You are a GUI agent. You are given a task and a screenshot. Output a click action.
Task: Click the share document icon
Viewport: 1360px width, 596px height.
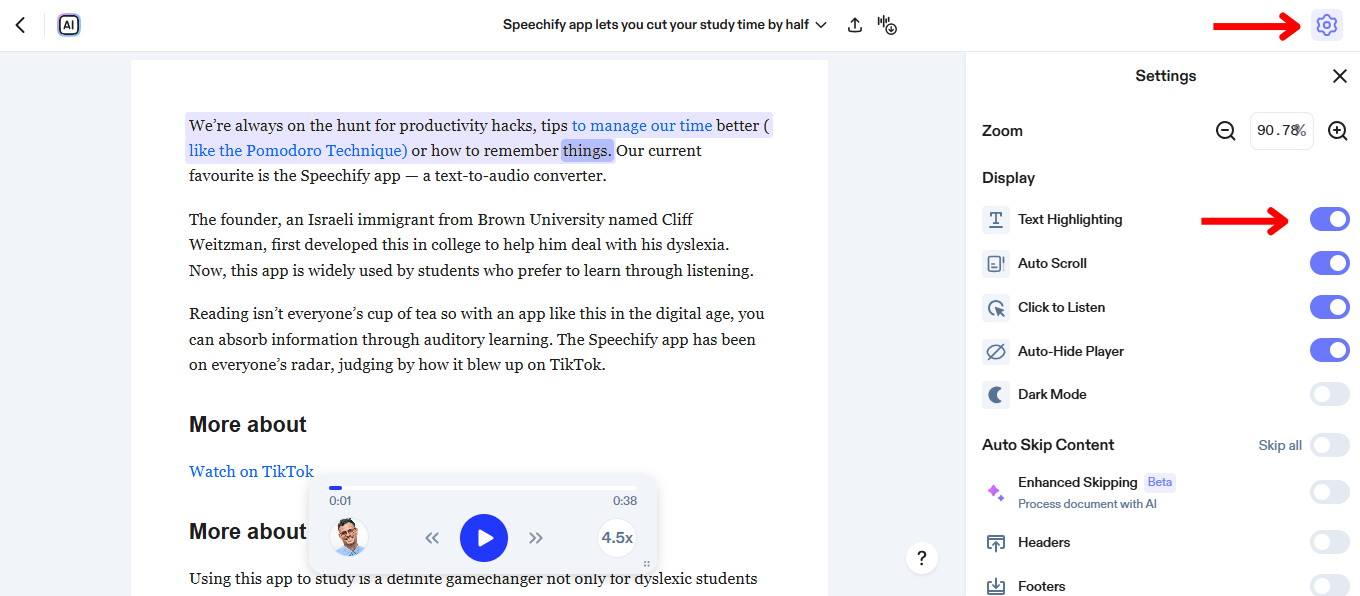pos(855,25)
